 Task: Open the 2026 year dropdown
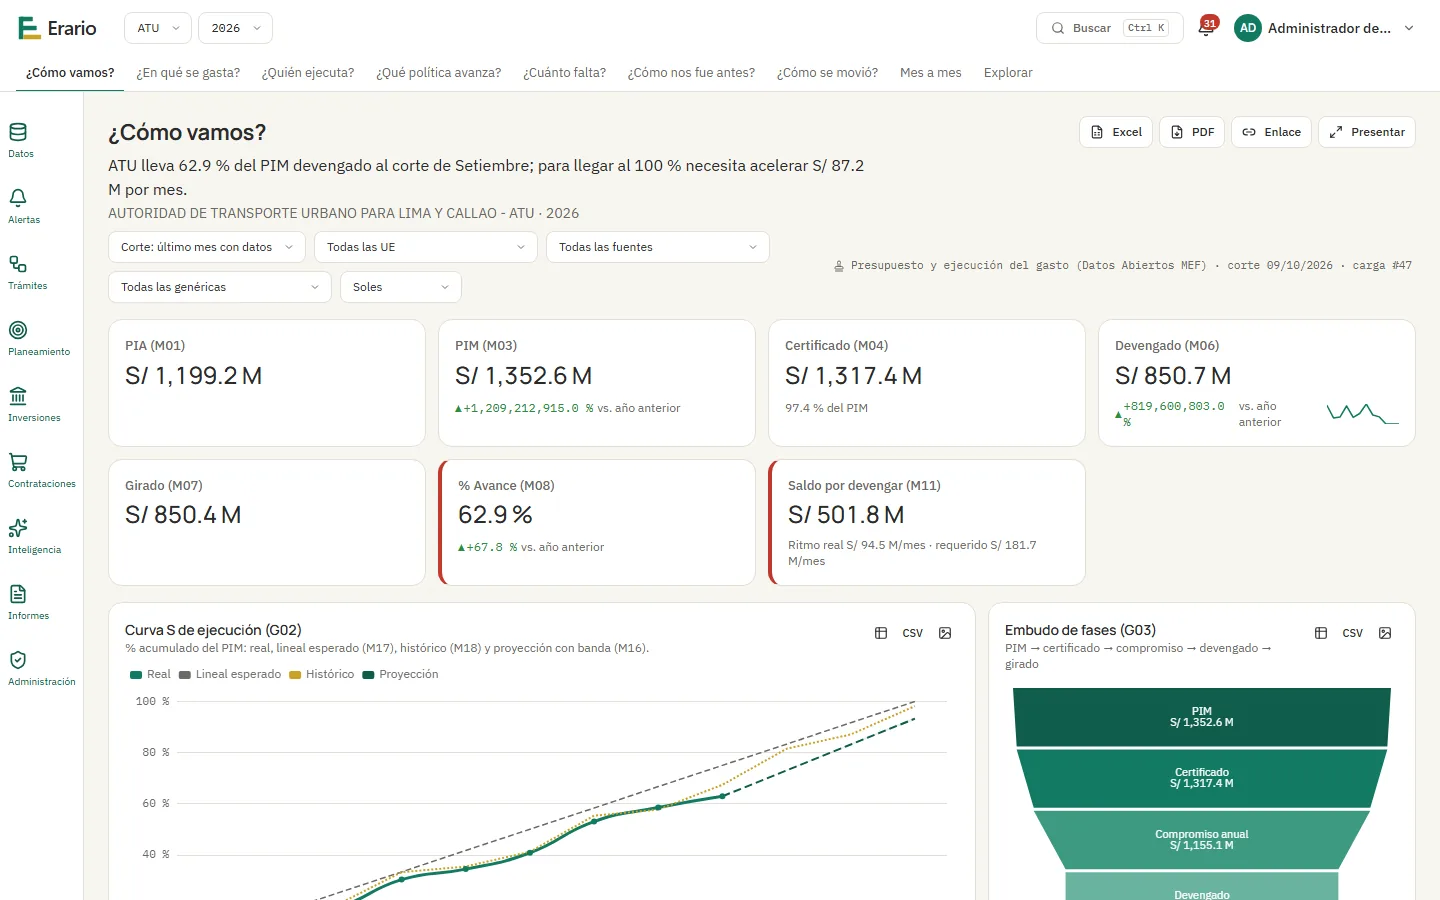click(235, 28)
